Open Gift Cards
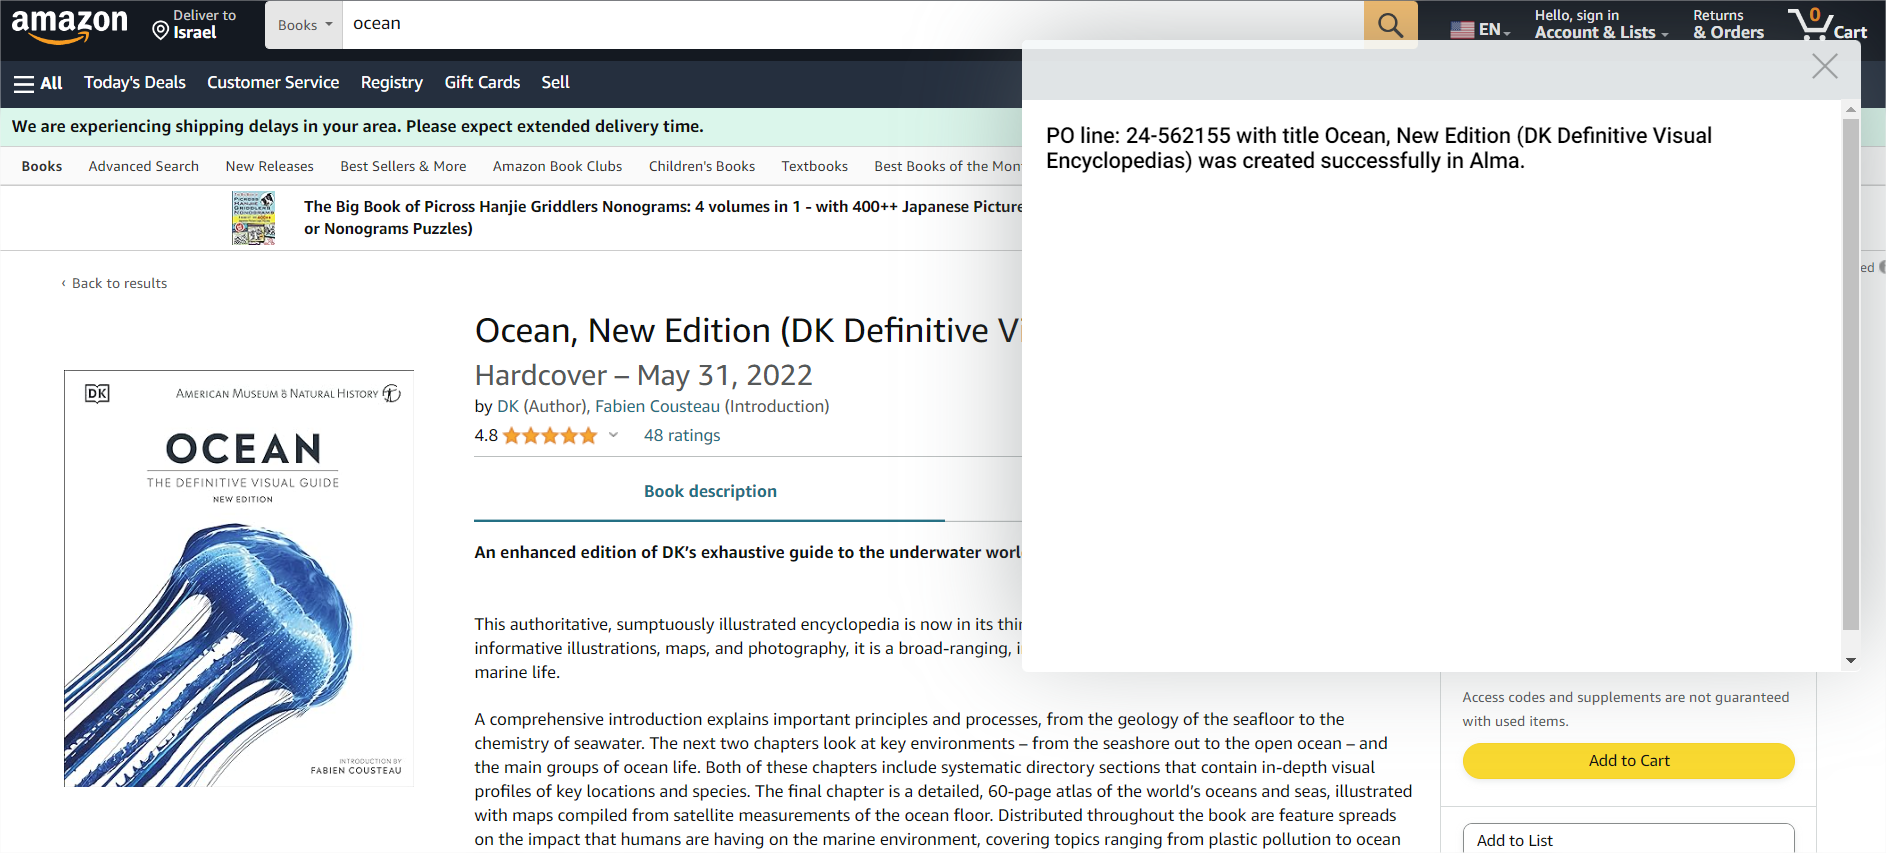The image size is (1886, 853). point(482,82)
